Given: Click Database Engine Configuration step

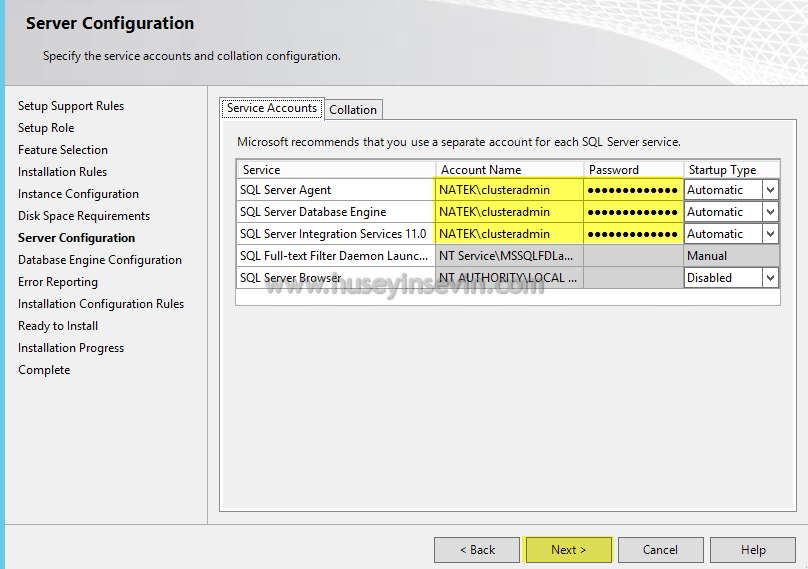Looking at the screenshot, I should click(100, 260).
